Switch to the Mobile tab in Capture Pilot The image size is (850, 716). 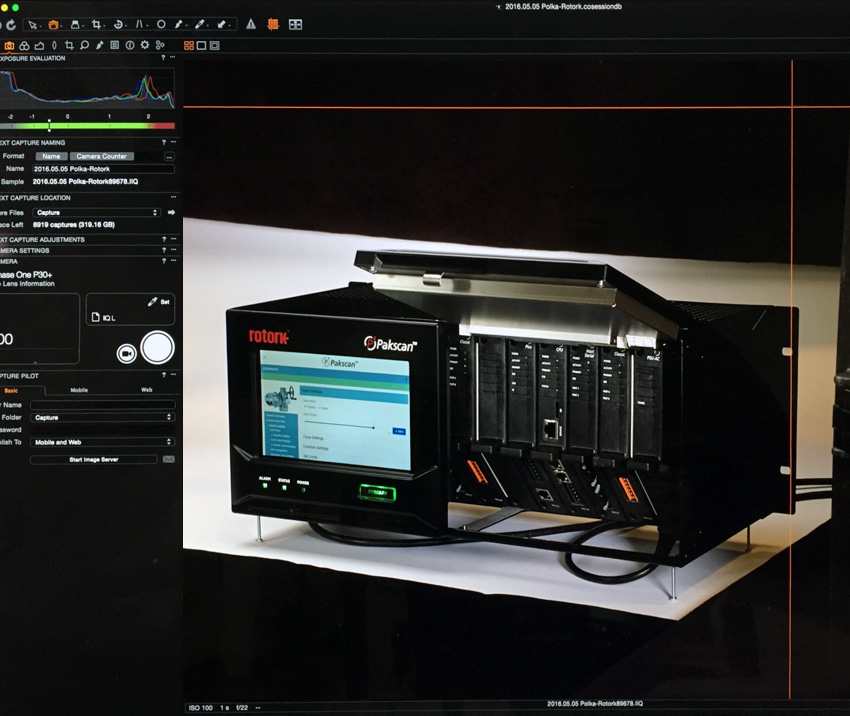79,390
